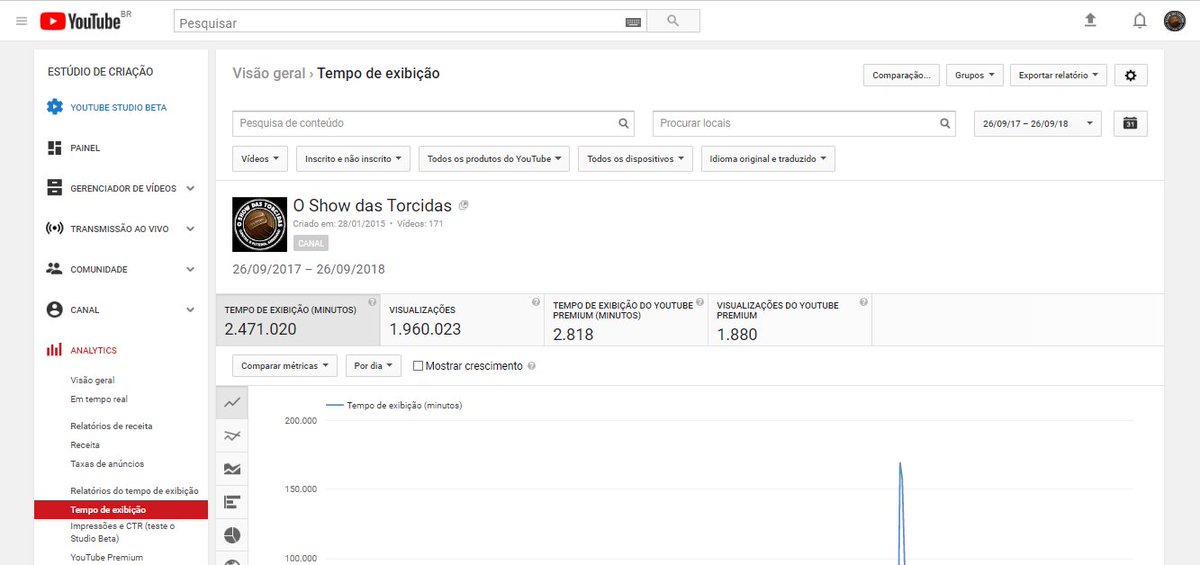This screenshot has height=565, width=1200.
Task: Open the calendar date picker icon
Action: pos(1131,123)
